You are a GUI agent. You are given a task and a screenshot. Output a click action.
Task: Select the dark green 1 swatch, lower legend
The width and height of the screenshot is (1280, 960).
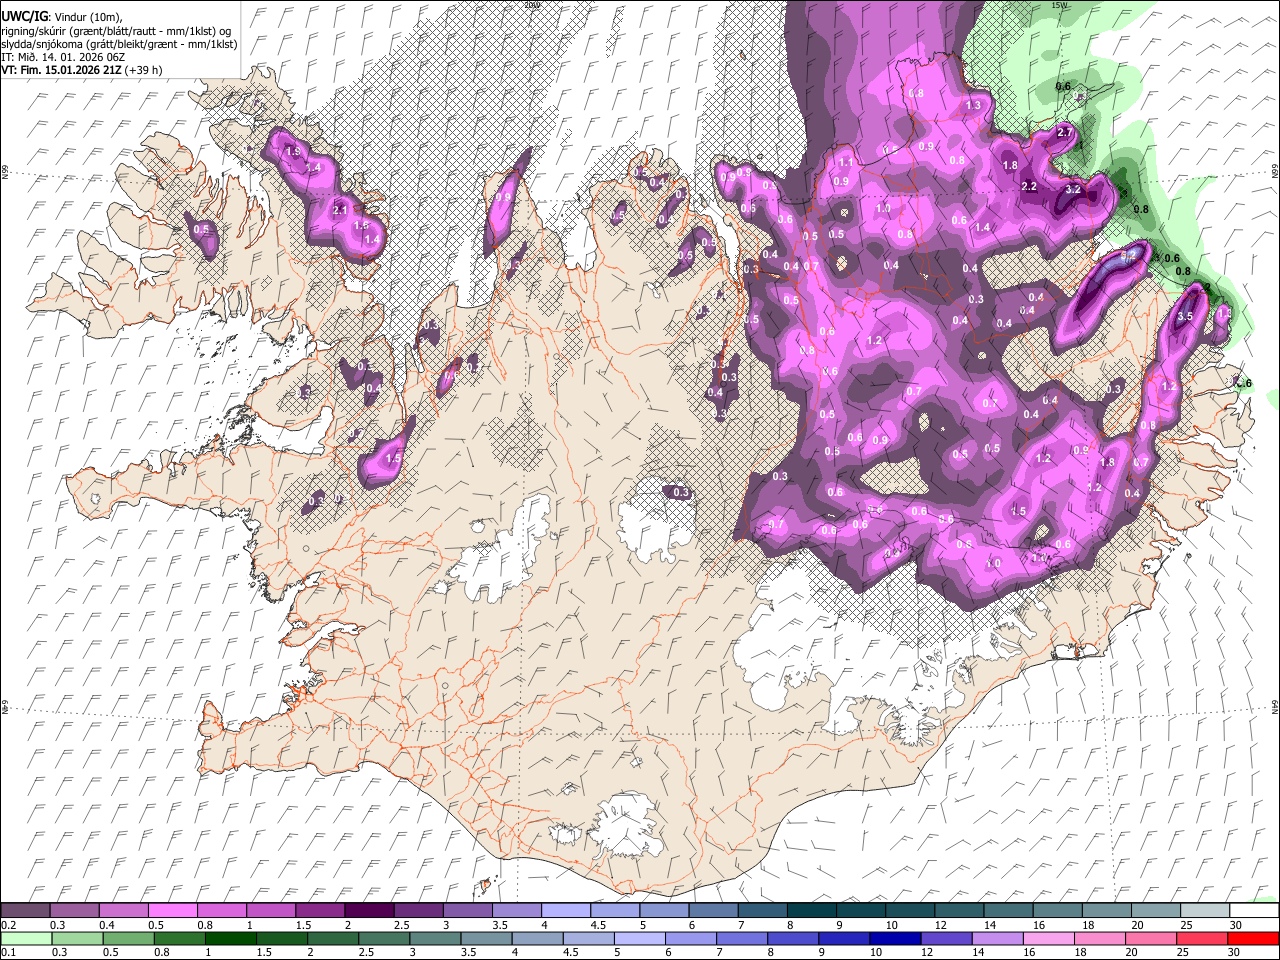(x=230, y=939)
